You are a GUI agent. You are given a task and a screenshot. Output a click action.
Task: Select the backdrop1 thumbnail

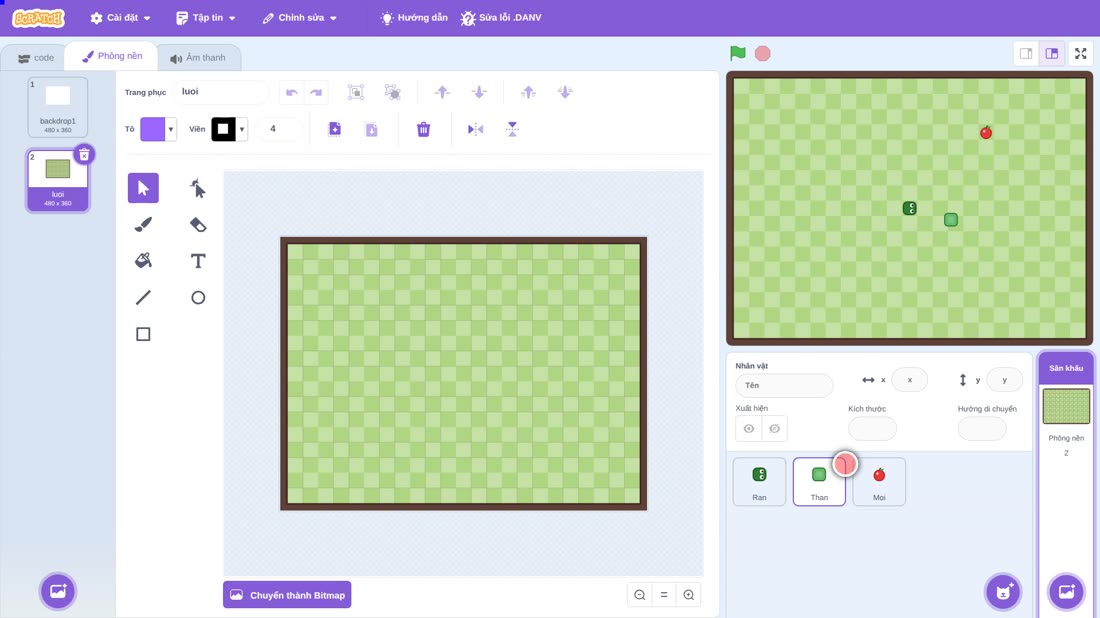click(x=58, y=107)
